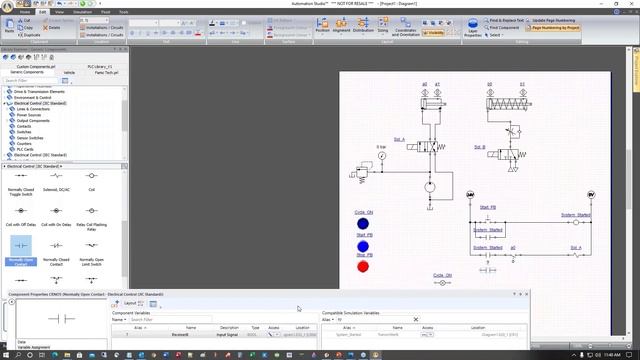This screenshot has height=360, width=640.
Task: Select Contacts in the library tree
Action: point(24,127)
